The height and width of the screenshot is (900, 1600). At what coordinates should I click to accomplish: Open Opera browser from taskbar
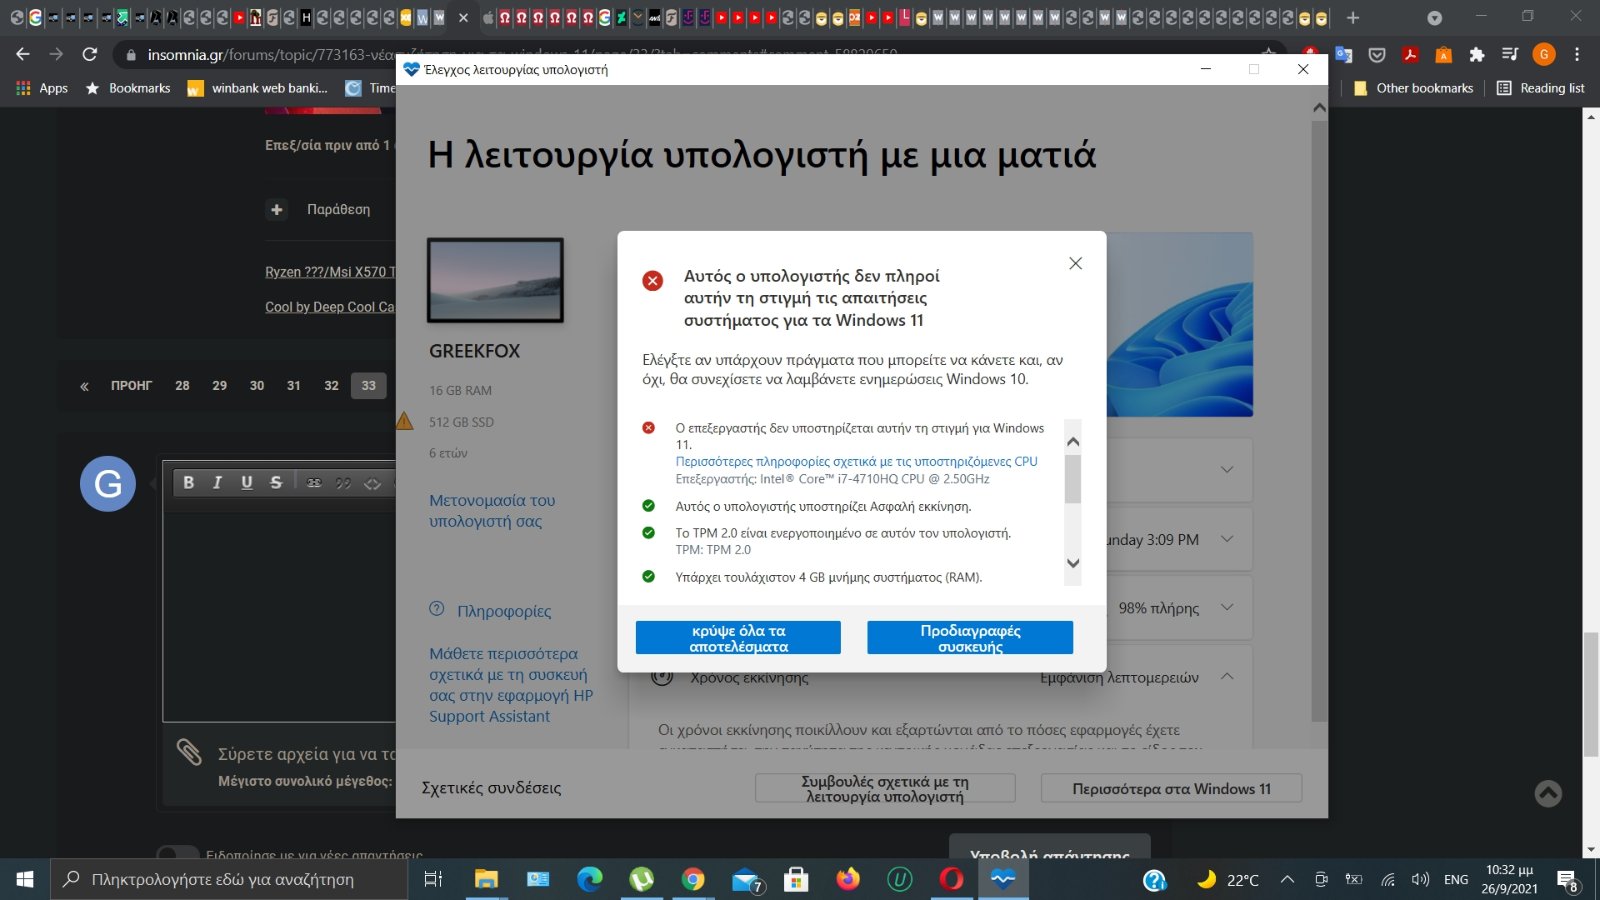(951, 879)
